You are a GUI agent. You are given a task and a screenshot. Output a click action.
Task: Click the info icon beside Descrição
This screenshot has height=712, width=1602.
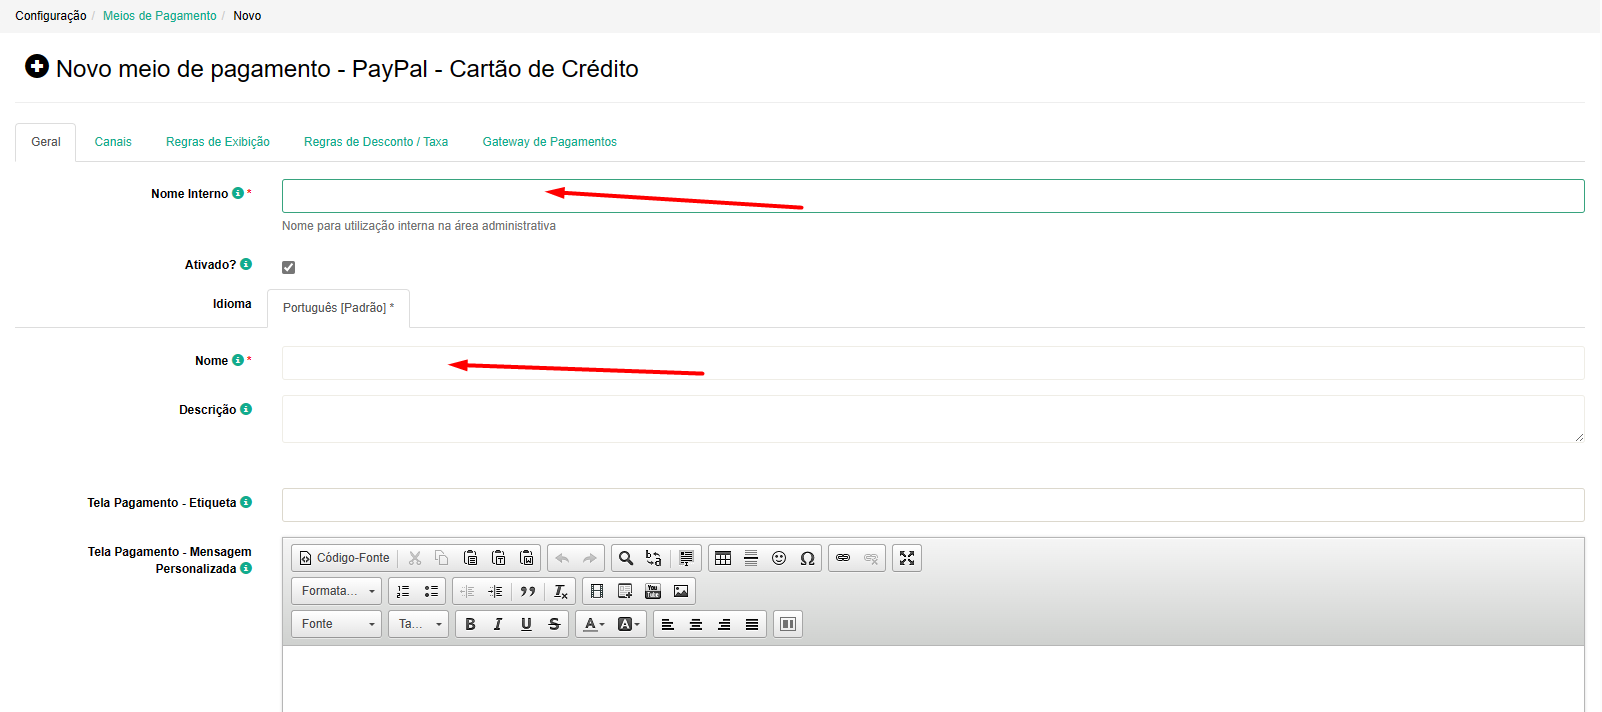click(x=246, y=409)
